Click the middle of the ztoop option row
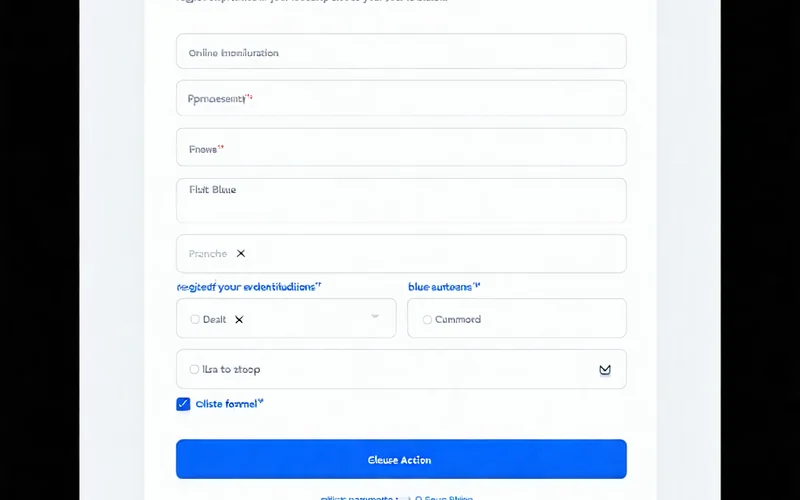This screenshot has width=800, height=500. point(400,369)
